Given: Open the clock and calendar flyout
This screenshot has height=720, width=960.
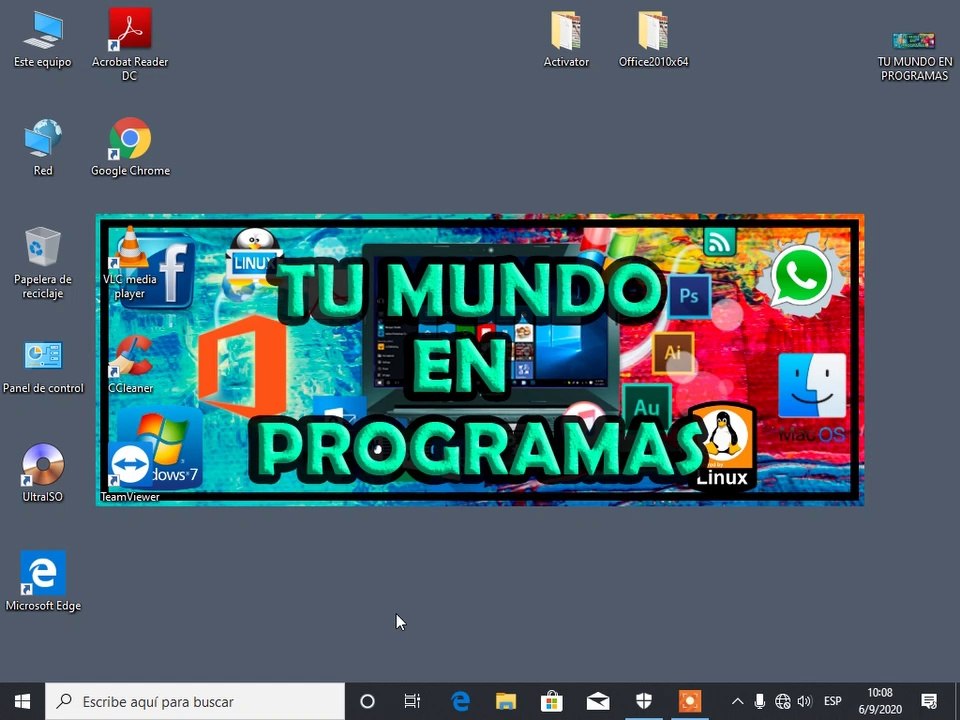Looking at the screenshot, I should coord(880,701).
